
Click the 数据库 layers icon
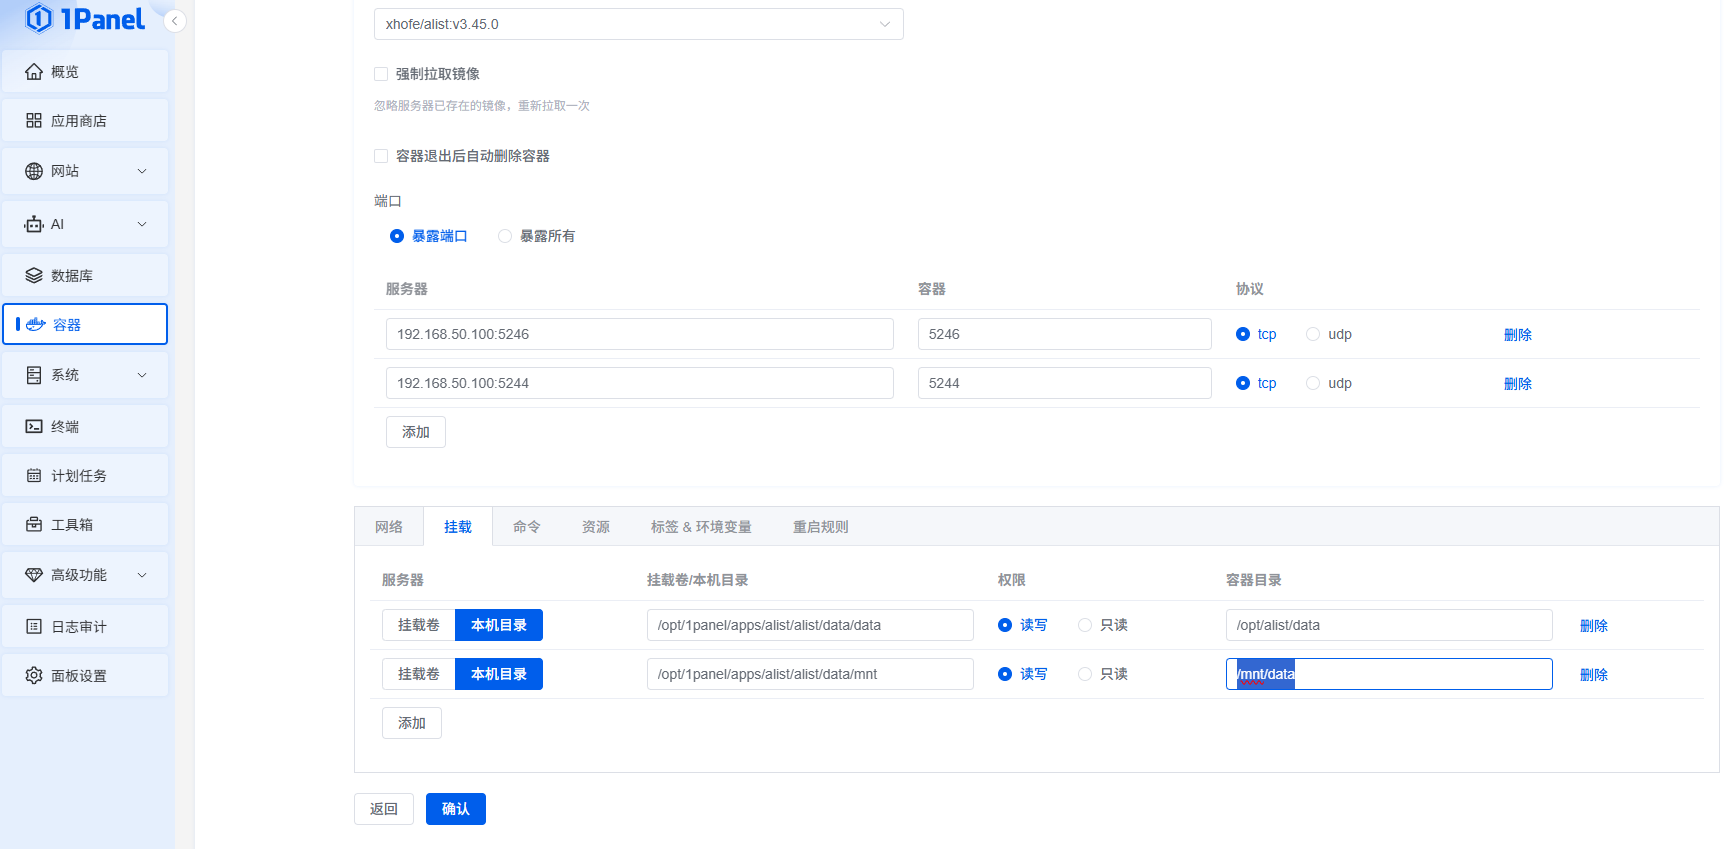(x=34, y=276)
